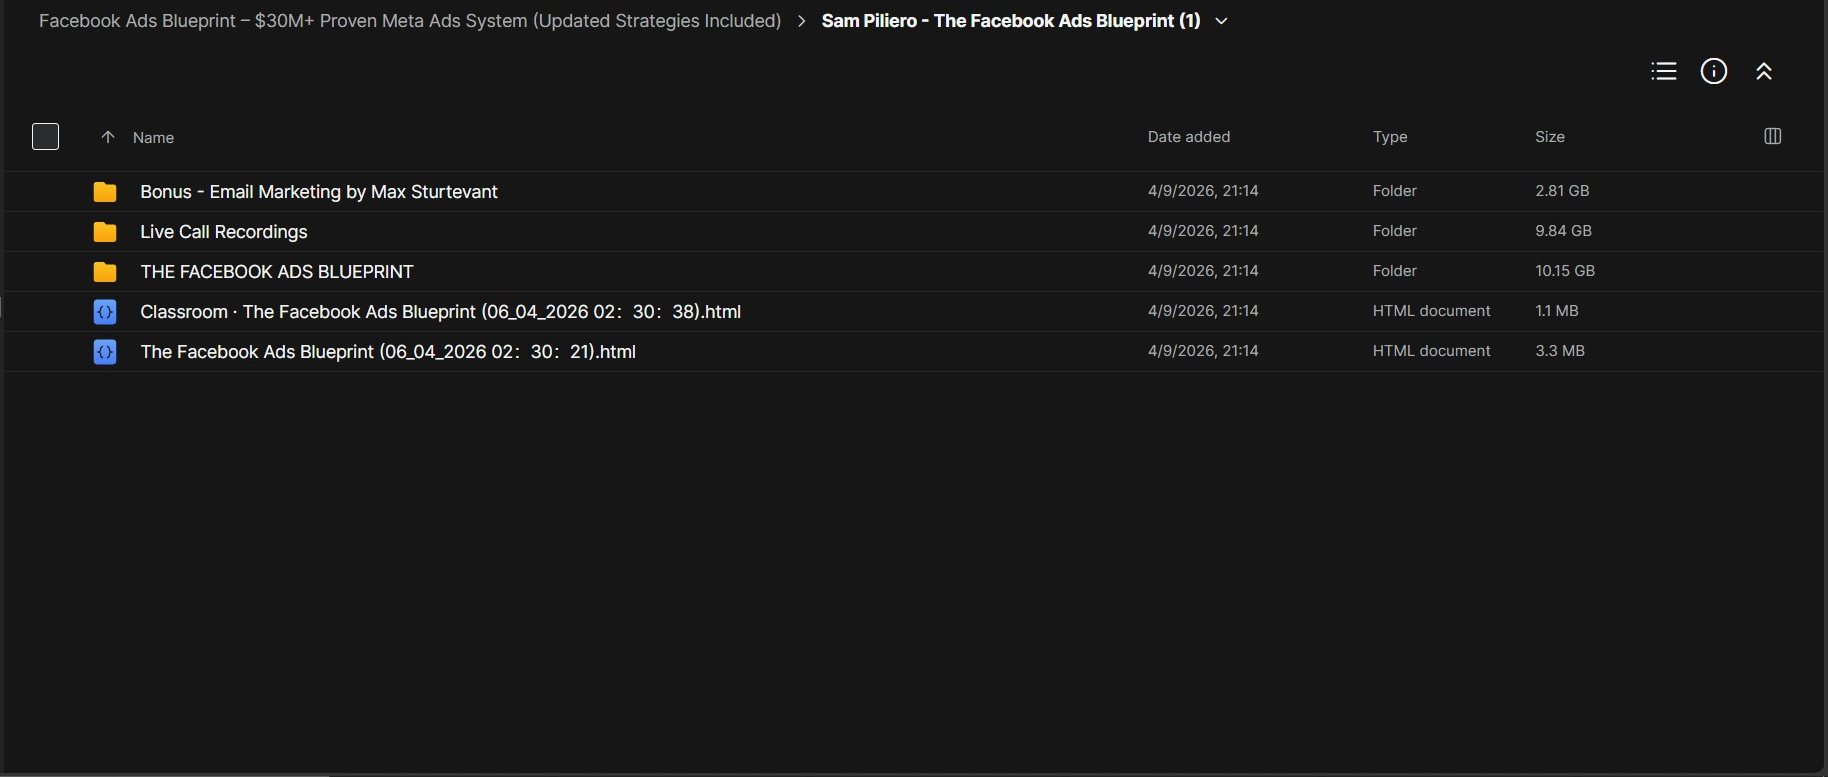Click Folder type in Live Call Recordings row
Viewport: 1828px width, 777px height.
[x=1395, y=231]
